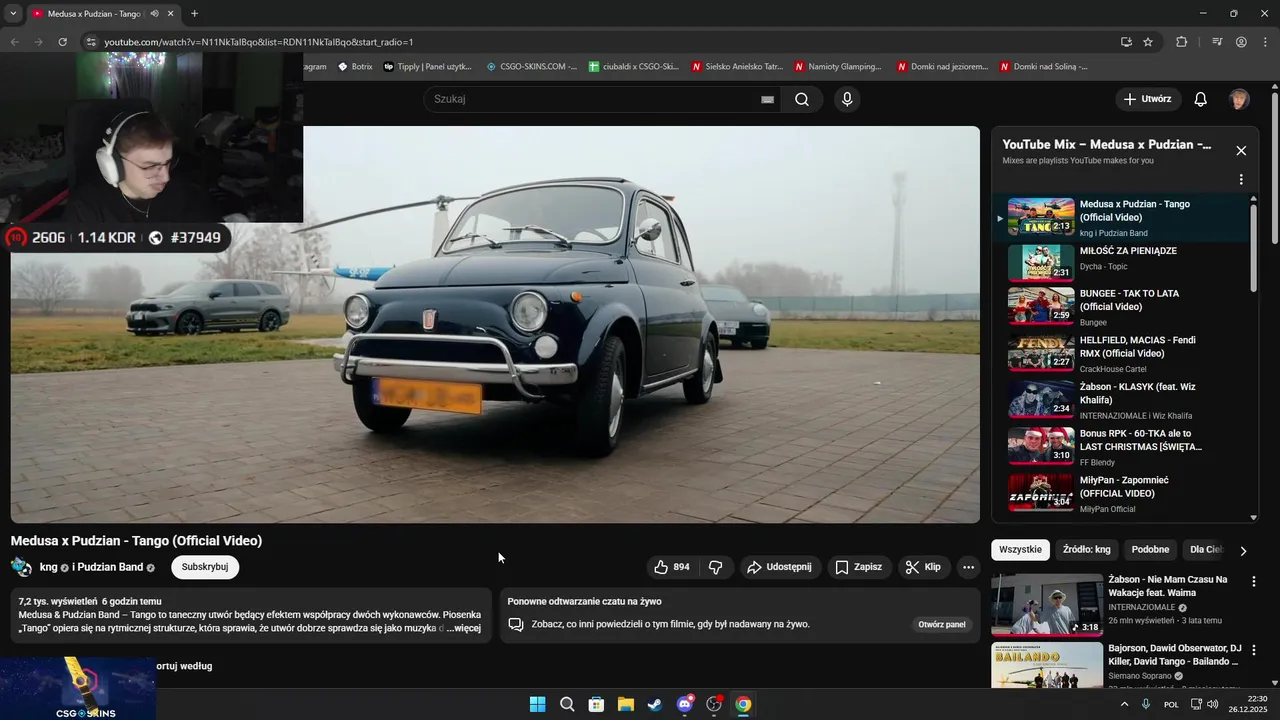Open the YouTube Mix playlist options menu
Image resolution: width=1280 pixels, height=720 pixels.
(x=1241, y=180)
